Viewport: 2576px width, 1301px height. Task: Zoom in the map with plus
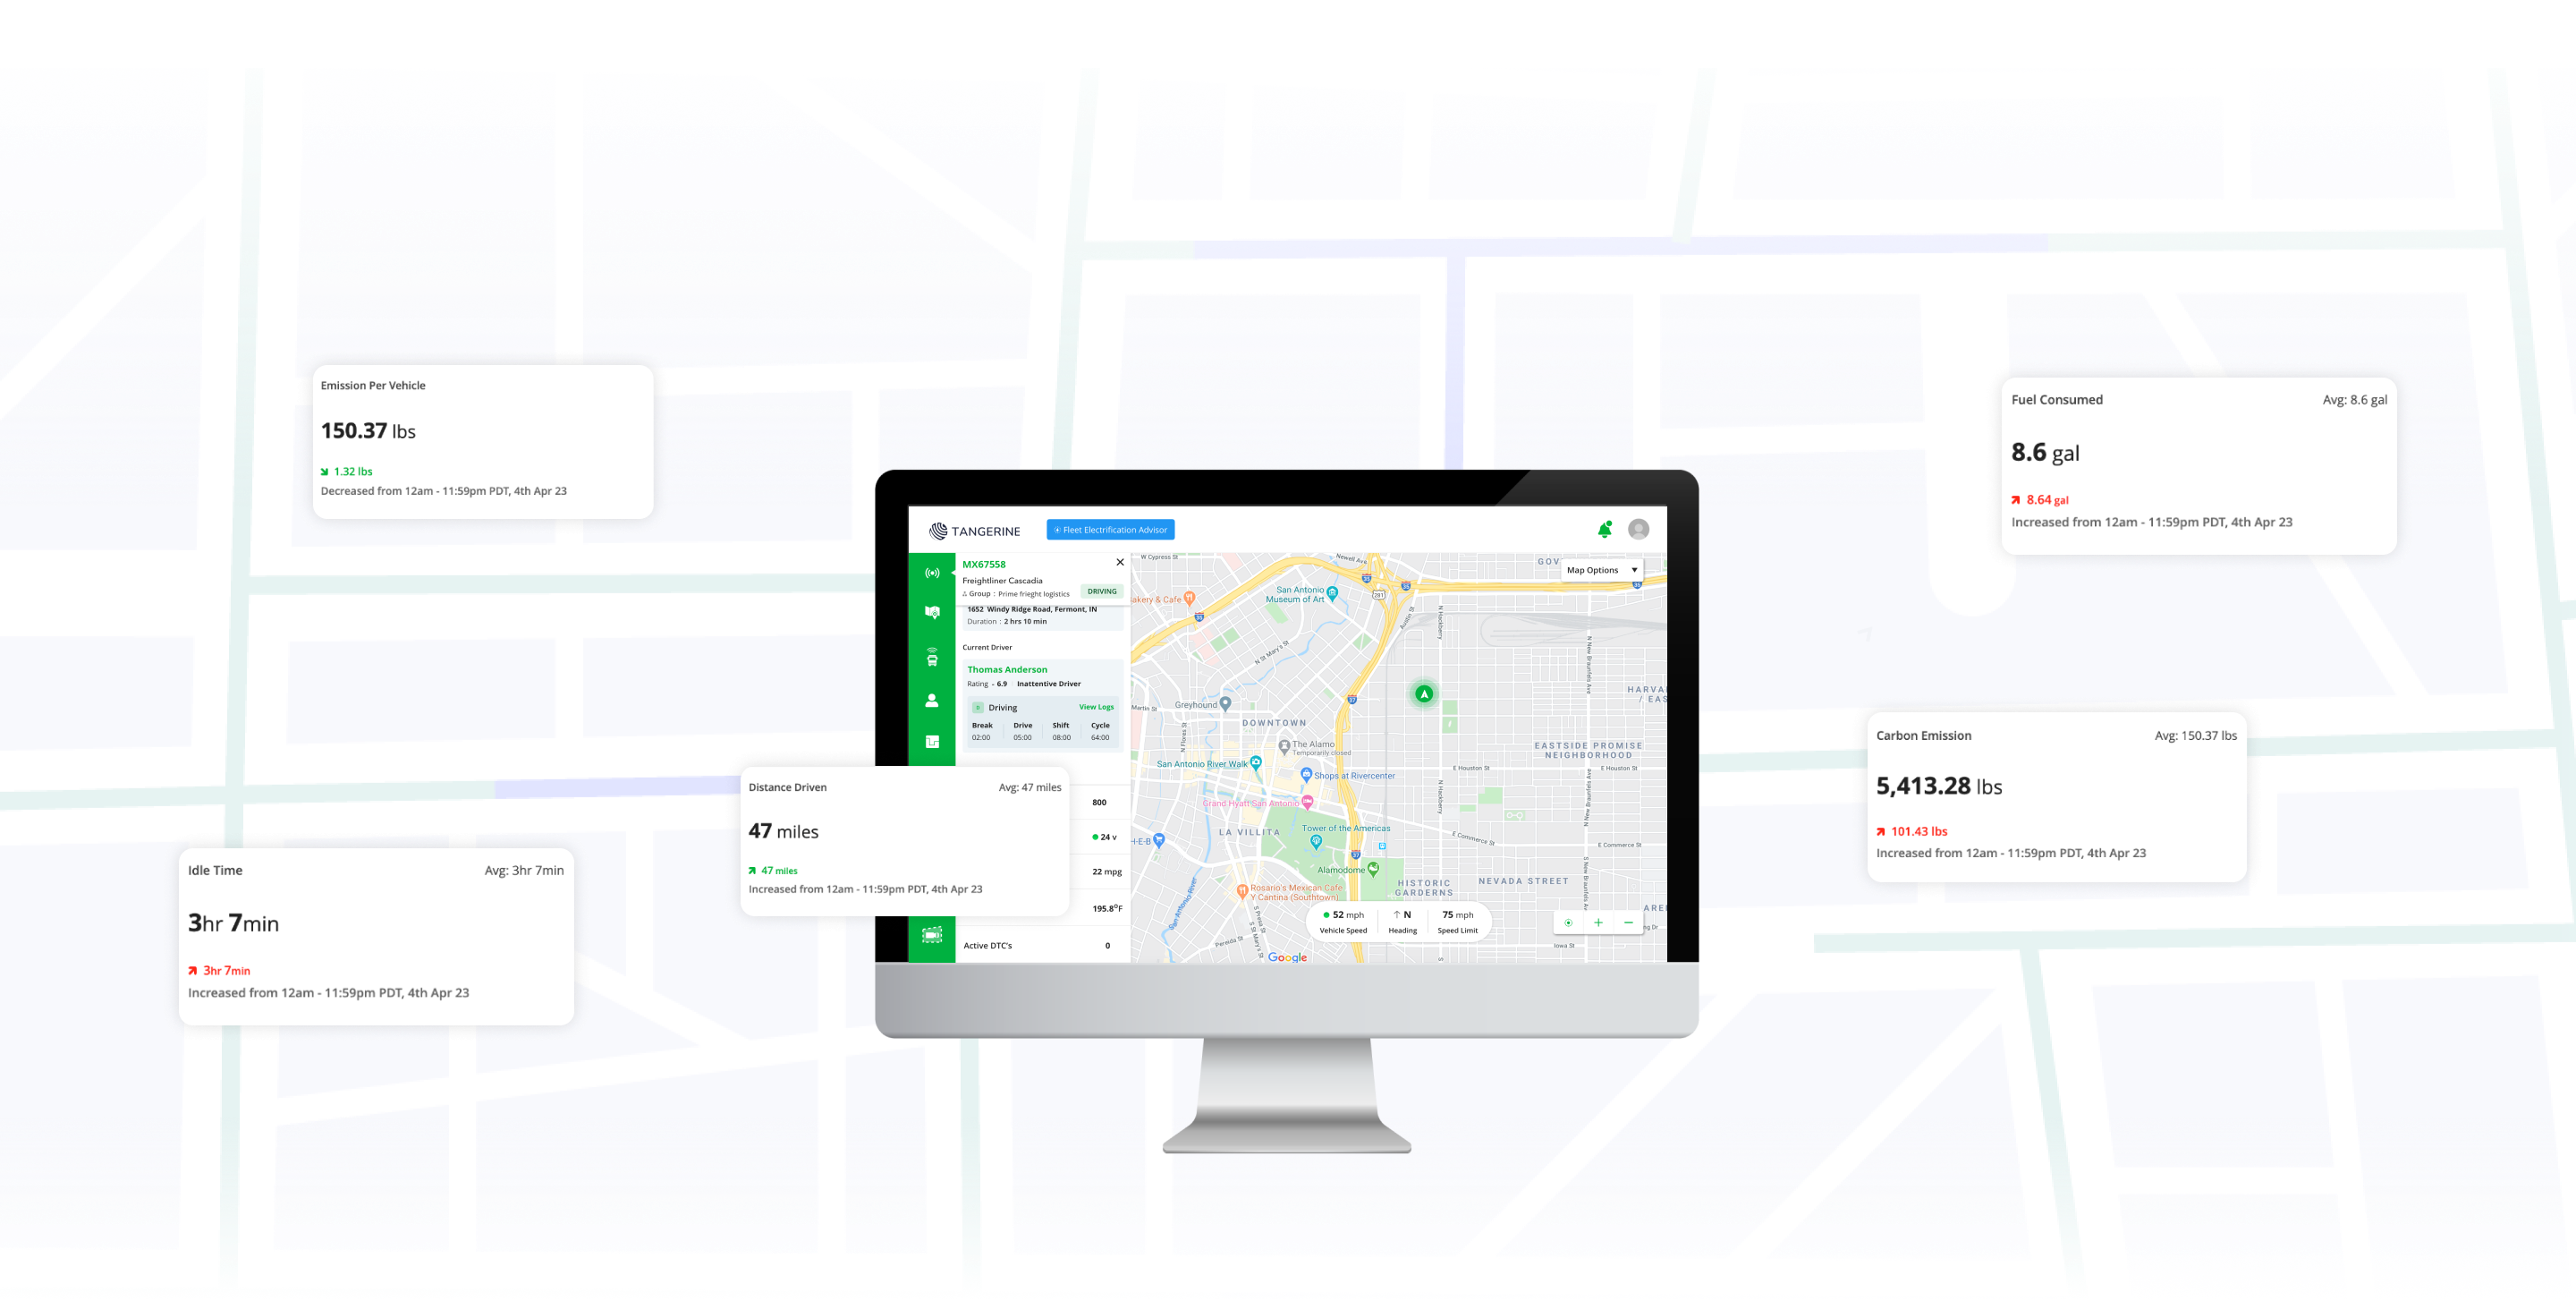pos(1598,922)
